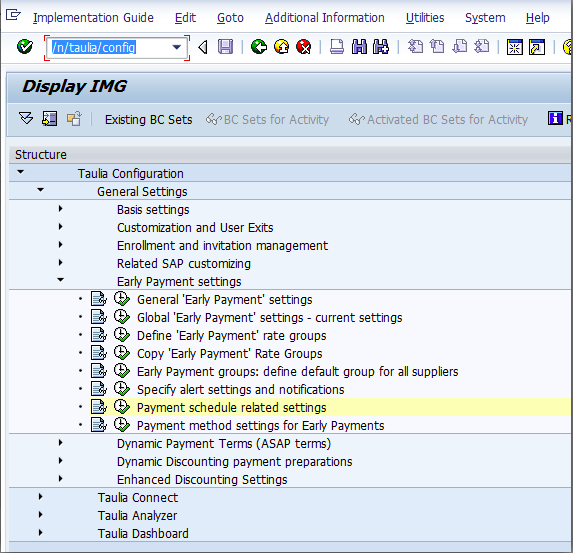Click the window menu icon at top-left
This screenshot has width=573, height=553.
[13, 15]
